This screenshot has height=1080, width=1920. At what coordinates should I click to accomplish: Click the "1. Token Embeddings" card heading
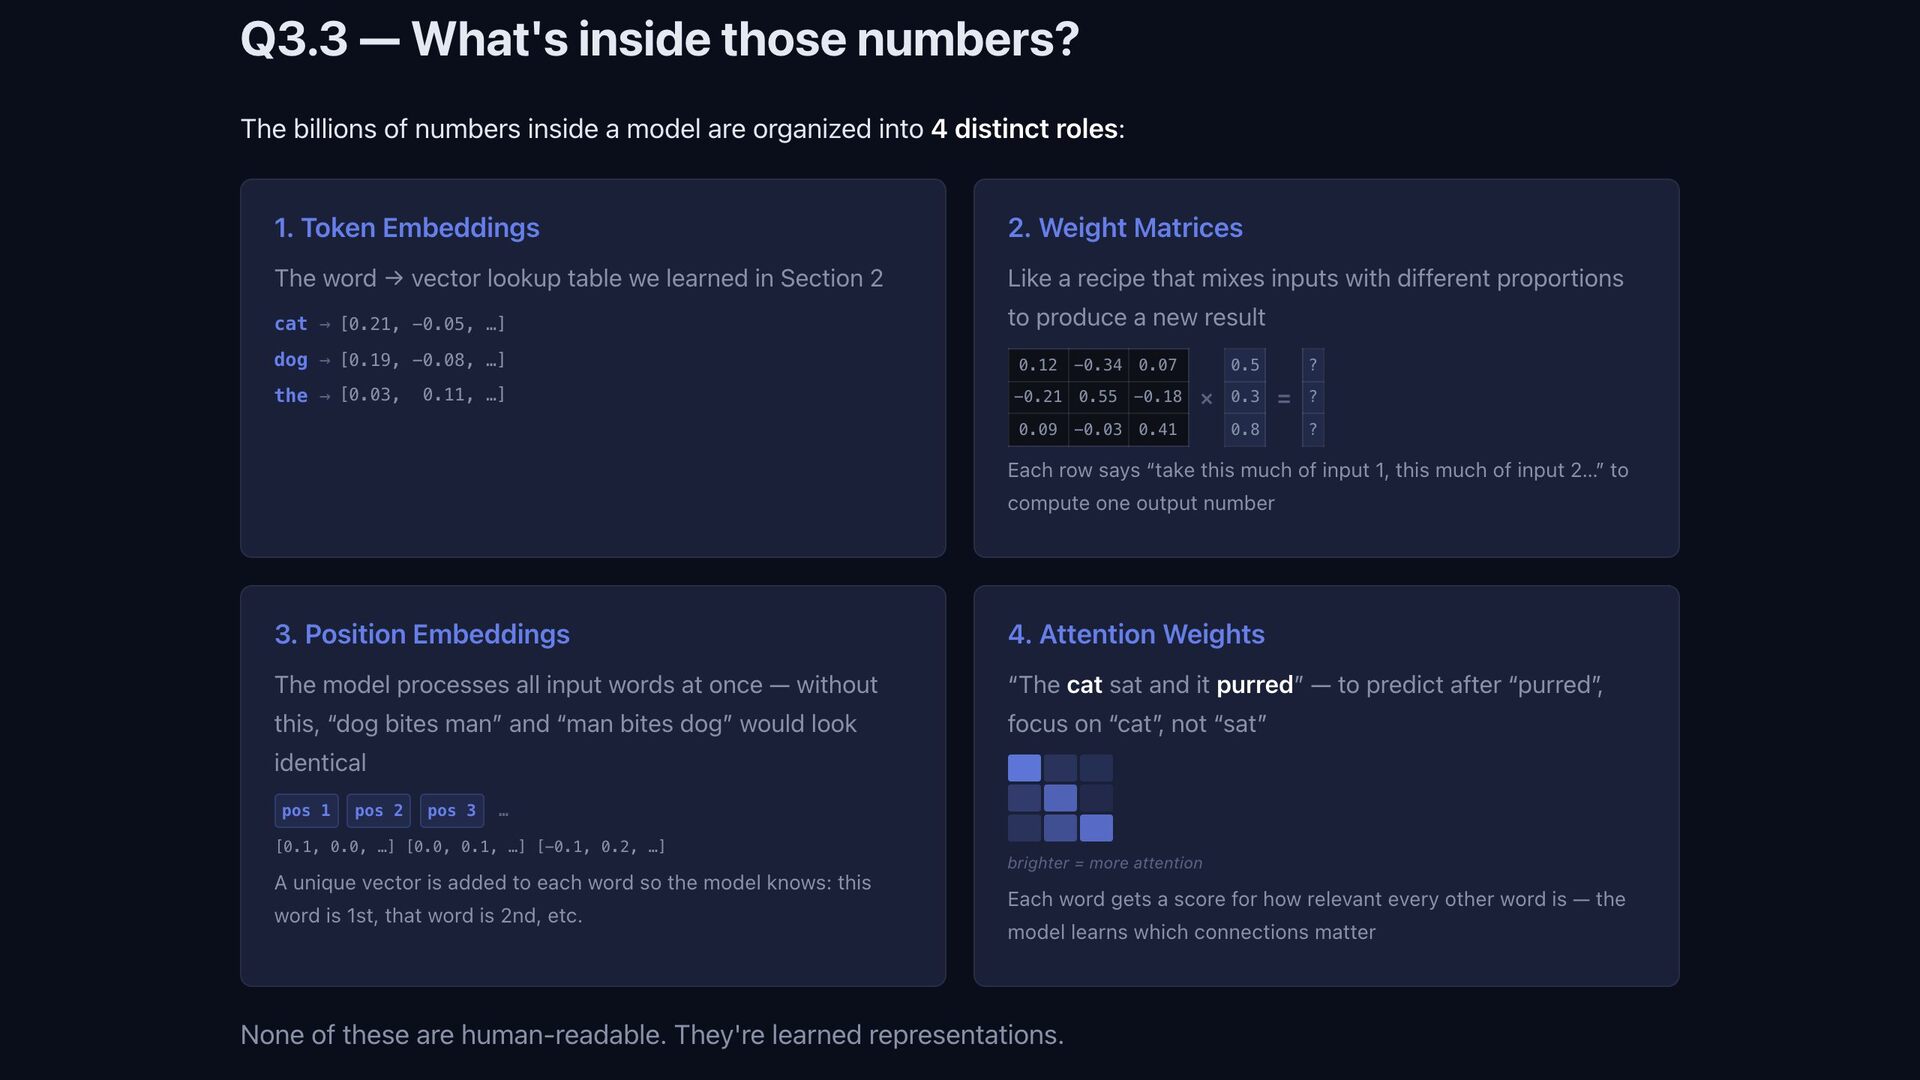(406, 228)
